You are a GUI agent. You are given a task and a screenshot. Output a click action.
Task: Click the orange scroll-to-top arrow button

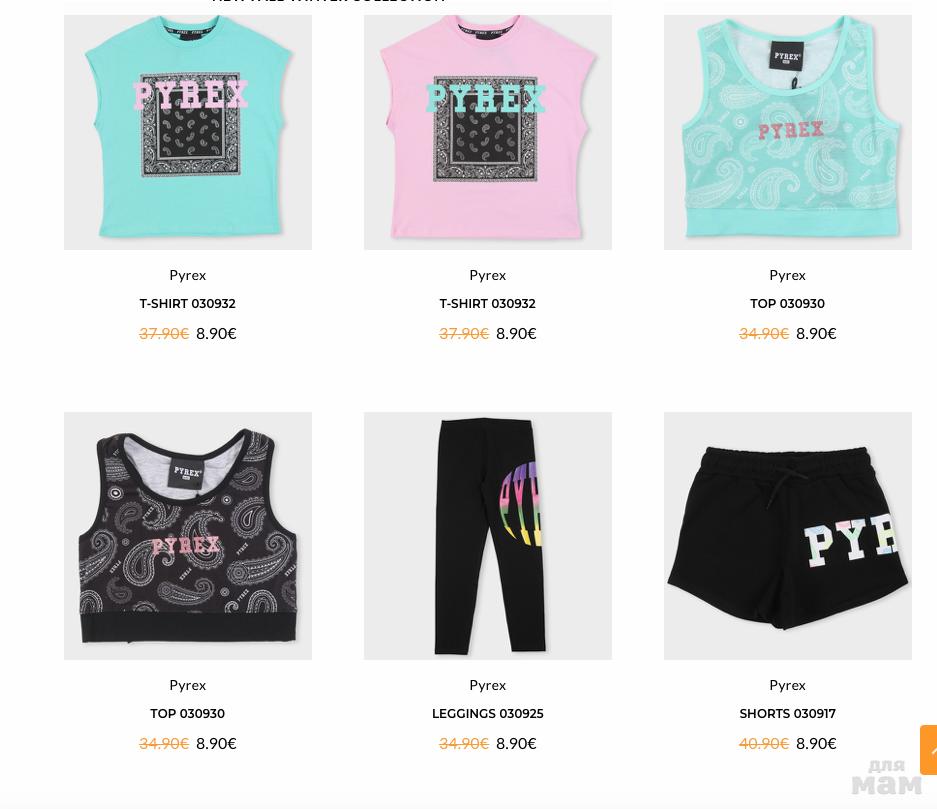coord(929,750)
